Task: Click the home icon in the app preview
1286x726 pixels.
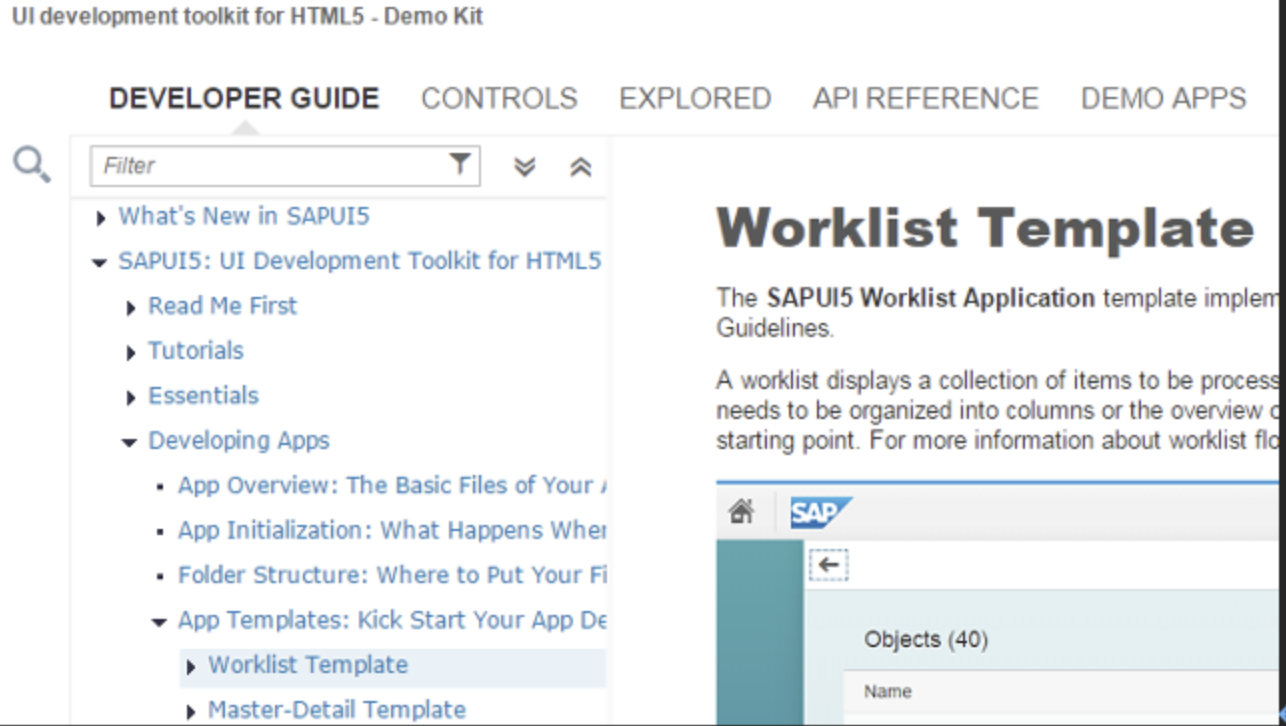Action: [x=741, y=513]
